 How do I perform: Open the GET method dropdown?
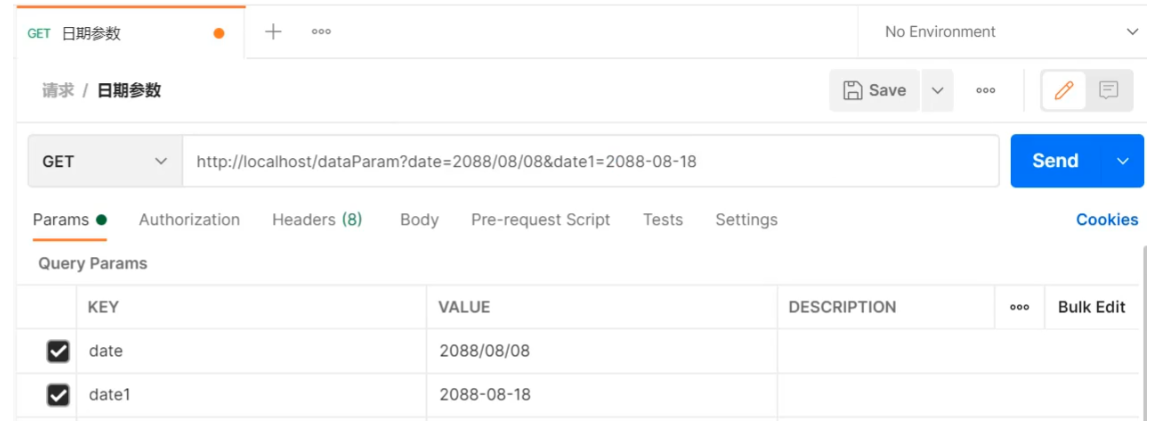coord(105,161)
